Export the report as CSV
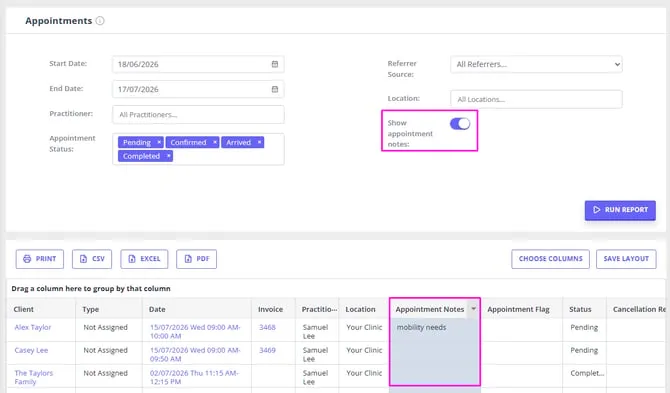 (x=92, y=259)
